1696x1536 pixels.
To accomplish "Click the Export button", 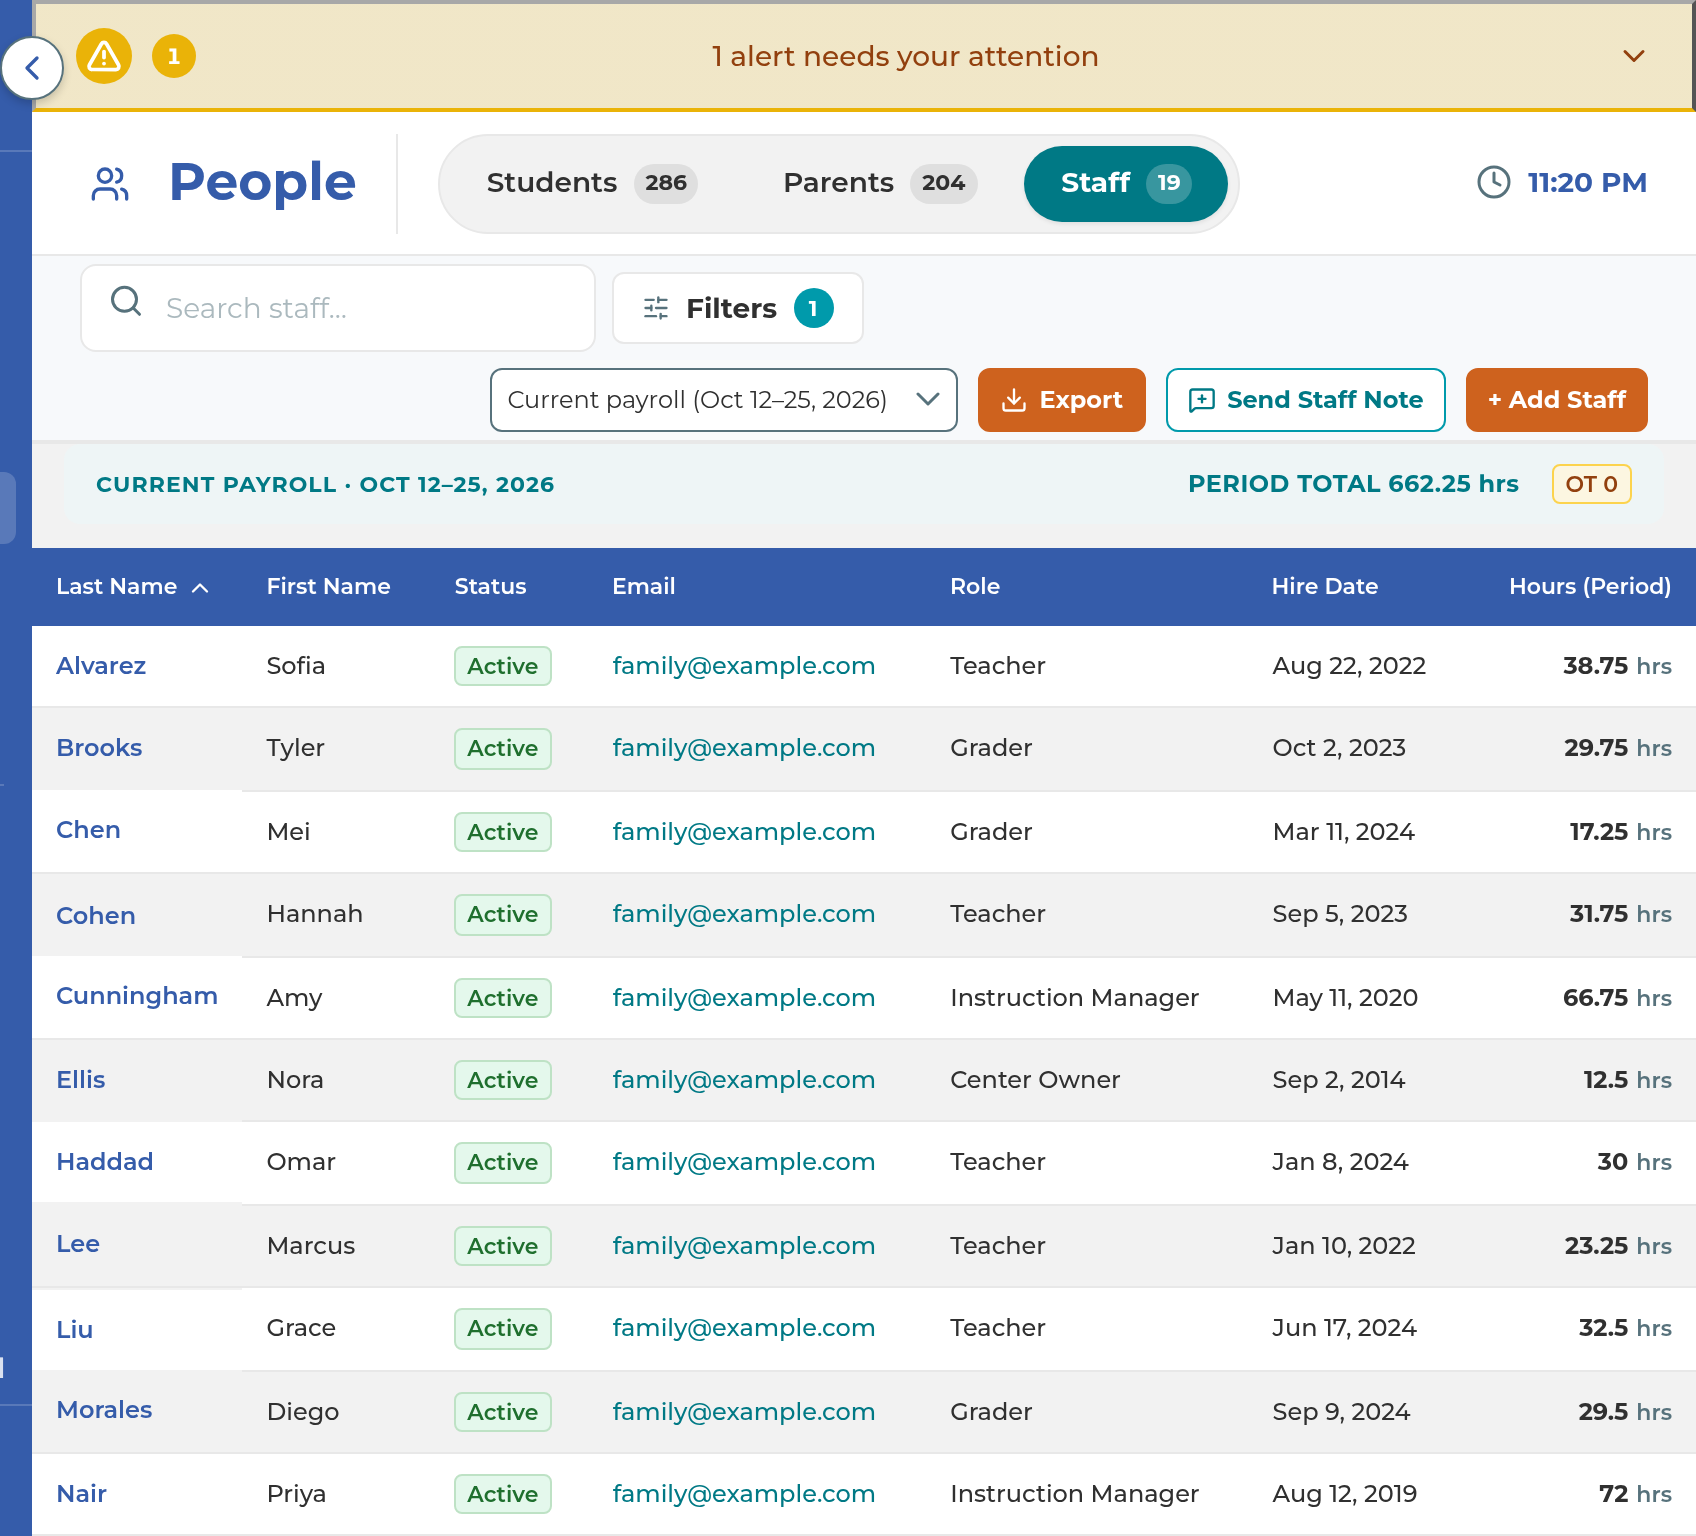I will click(x=1061, y=400).
